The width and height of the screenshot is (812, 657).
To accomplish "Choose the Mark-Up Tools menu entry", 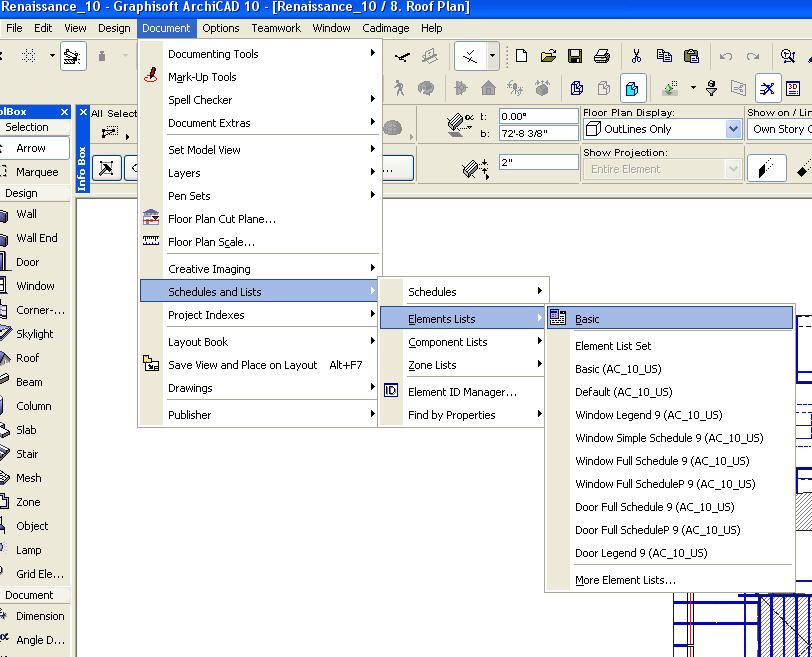I will tap(202, 77).
